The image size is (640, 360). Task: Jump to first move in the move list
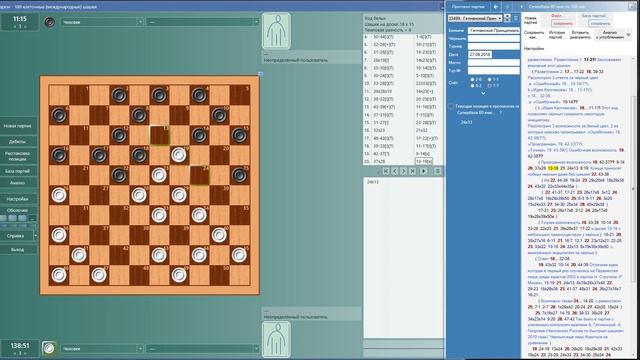(386, 171)
